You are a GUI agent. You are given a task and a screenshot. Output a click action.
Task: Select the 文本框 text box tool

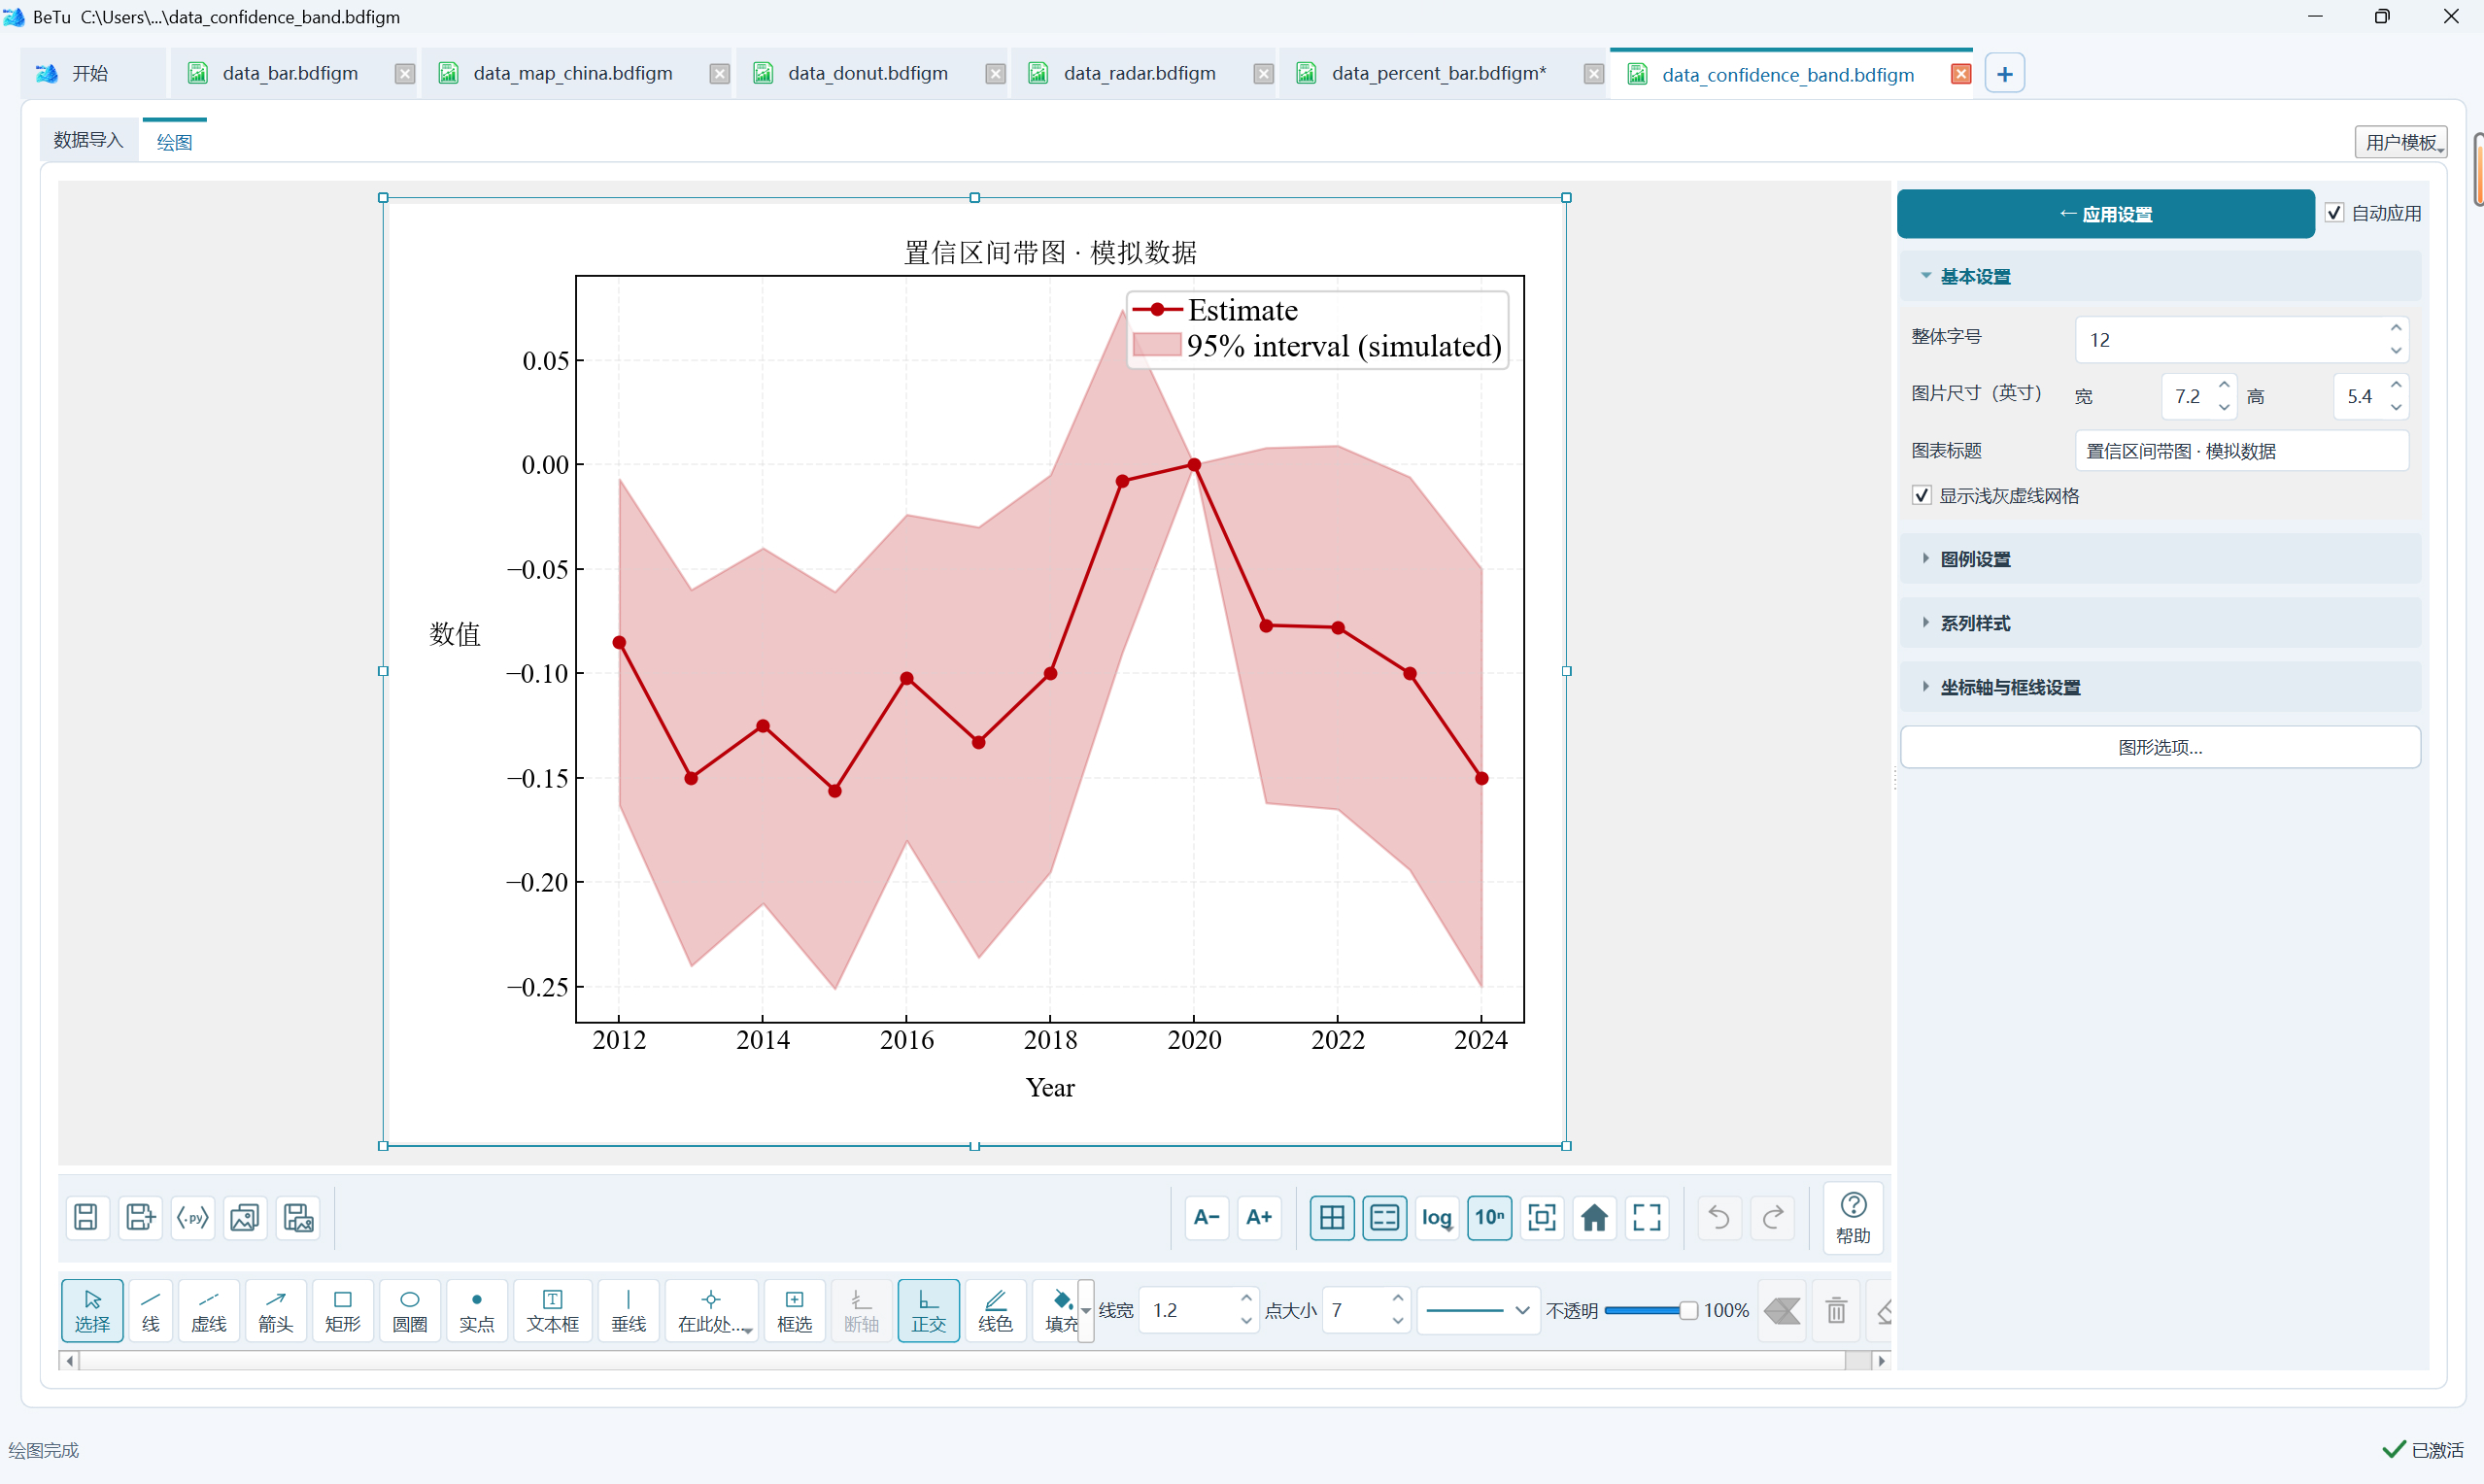(552, 1310)
